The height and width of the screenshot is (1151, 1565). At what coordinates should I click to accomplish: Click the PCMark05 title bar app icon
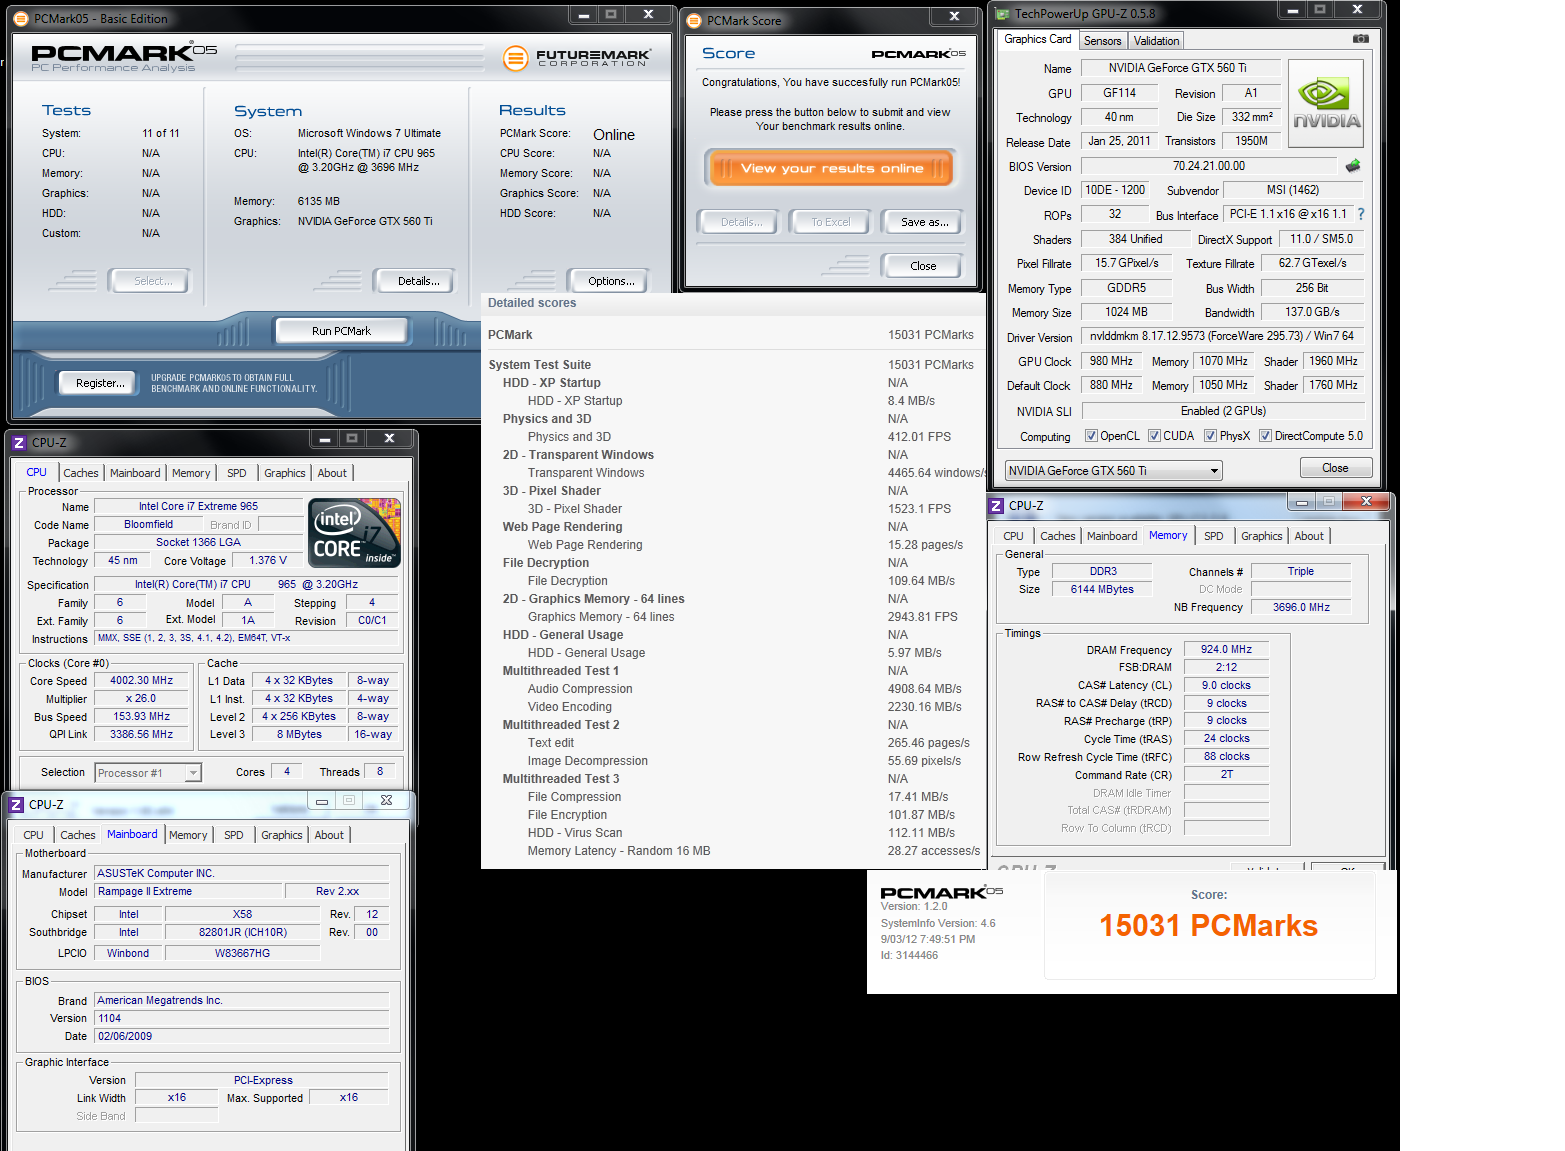tap(21, 18)
